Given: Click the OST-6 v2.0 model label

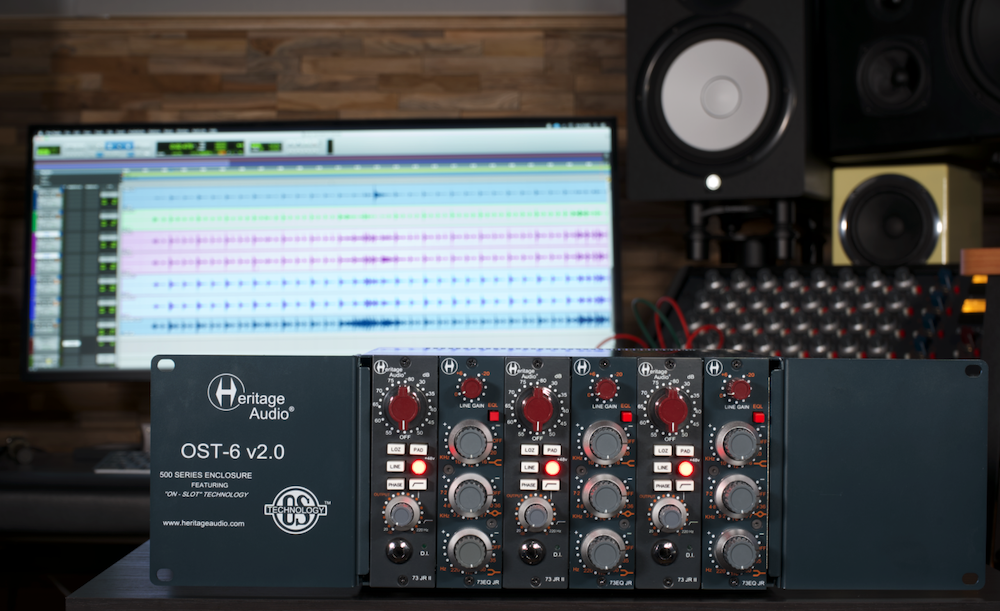Looking at the screenshot, I should pos(233,452).
